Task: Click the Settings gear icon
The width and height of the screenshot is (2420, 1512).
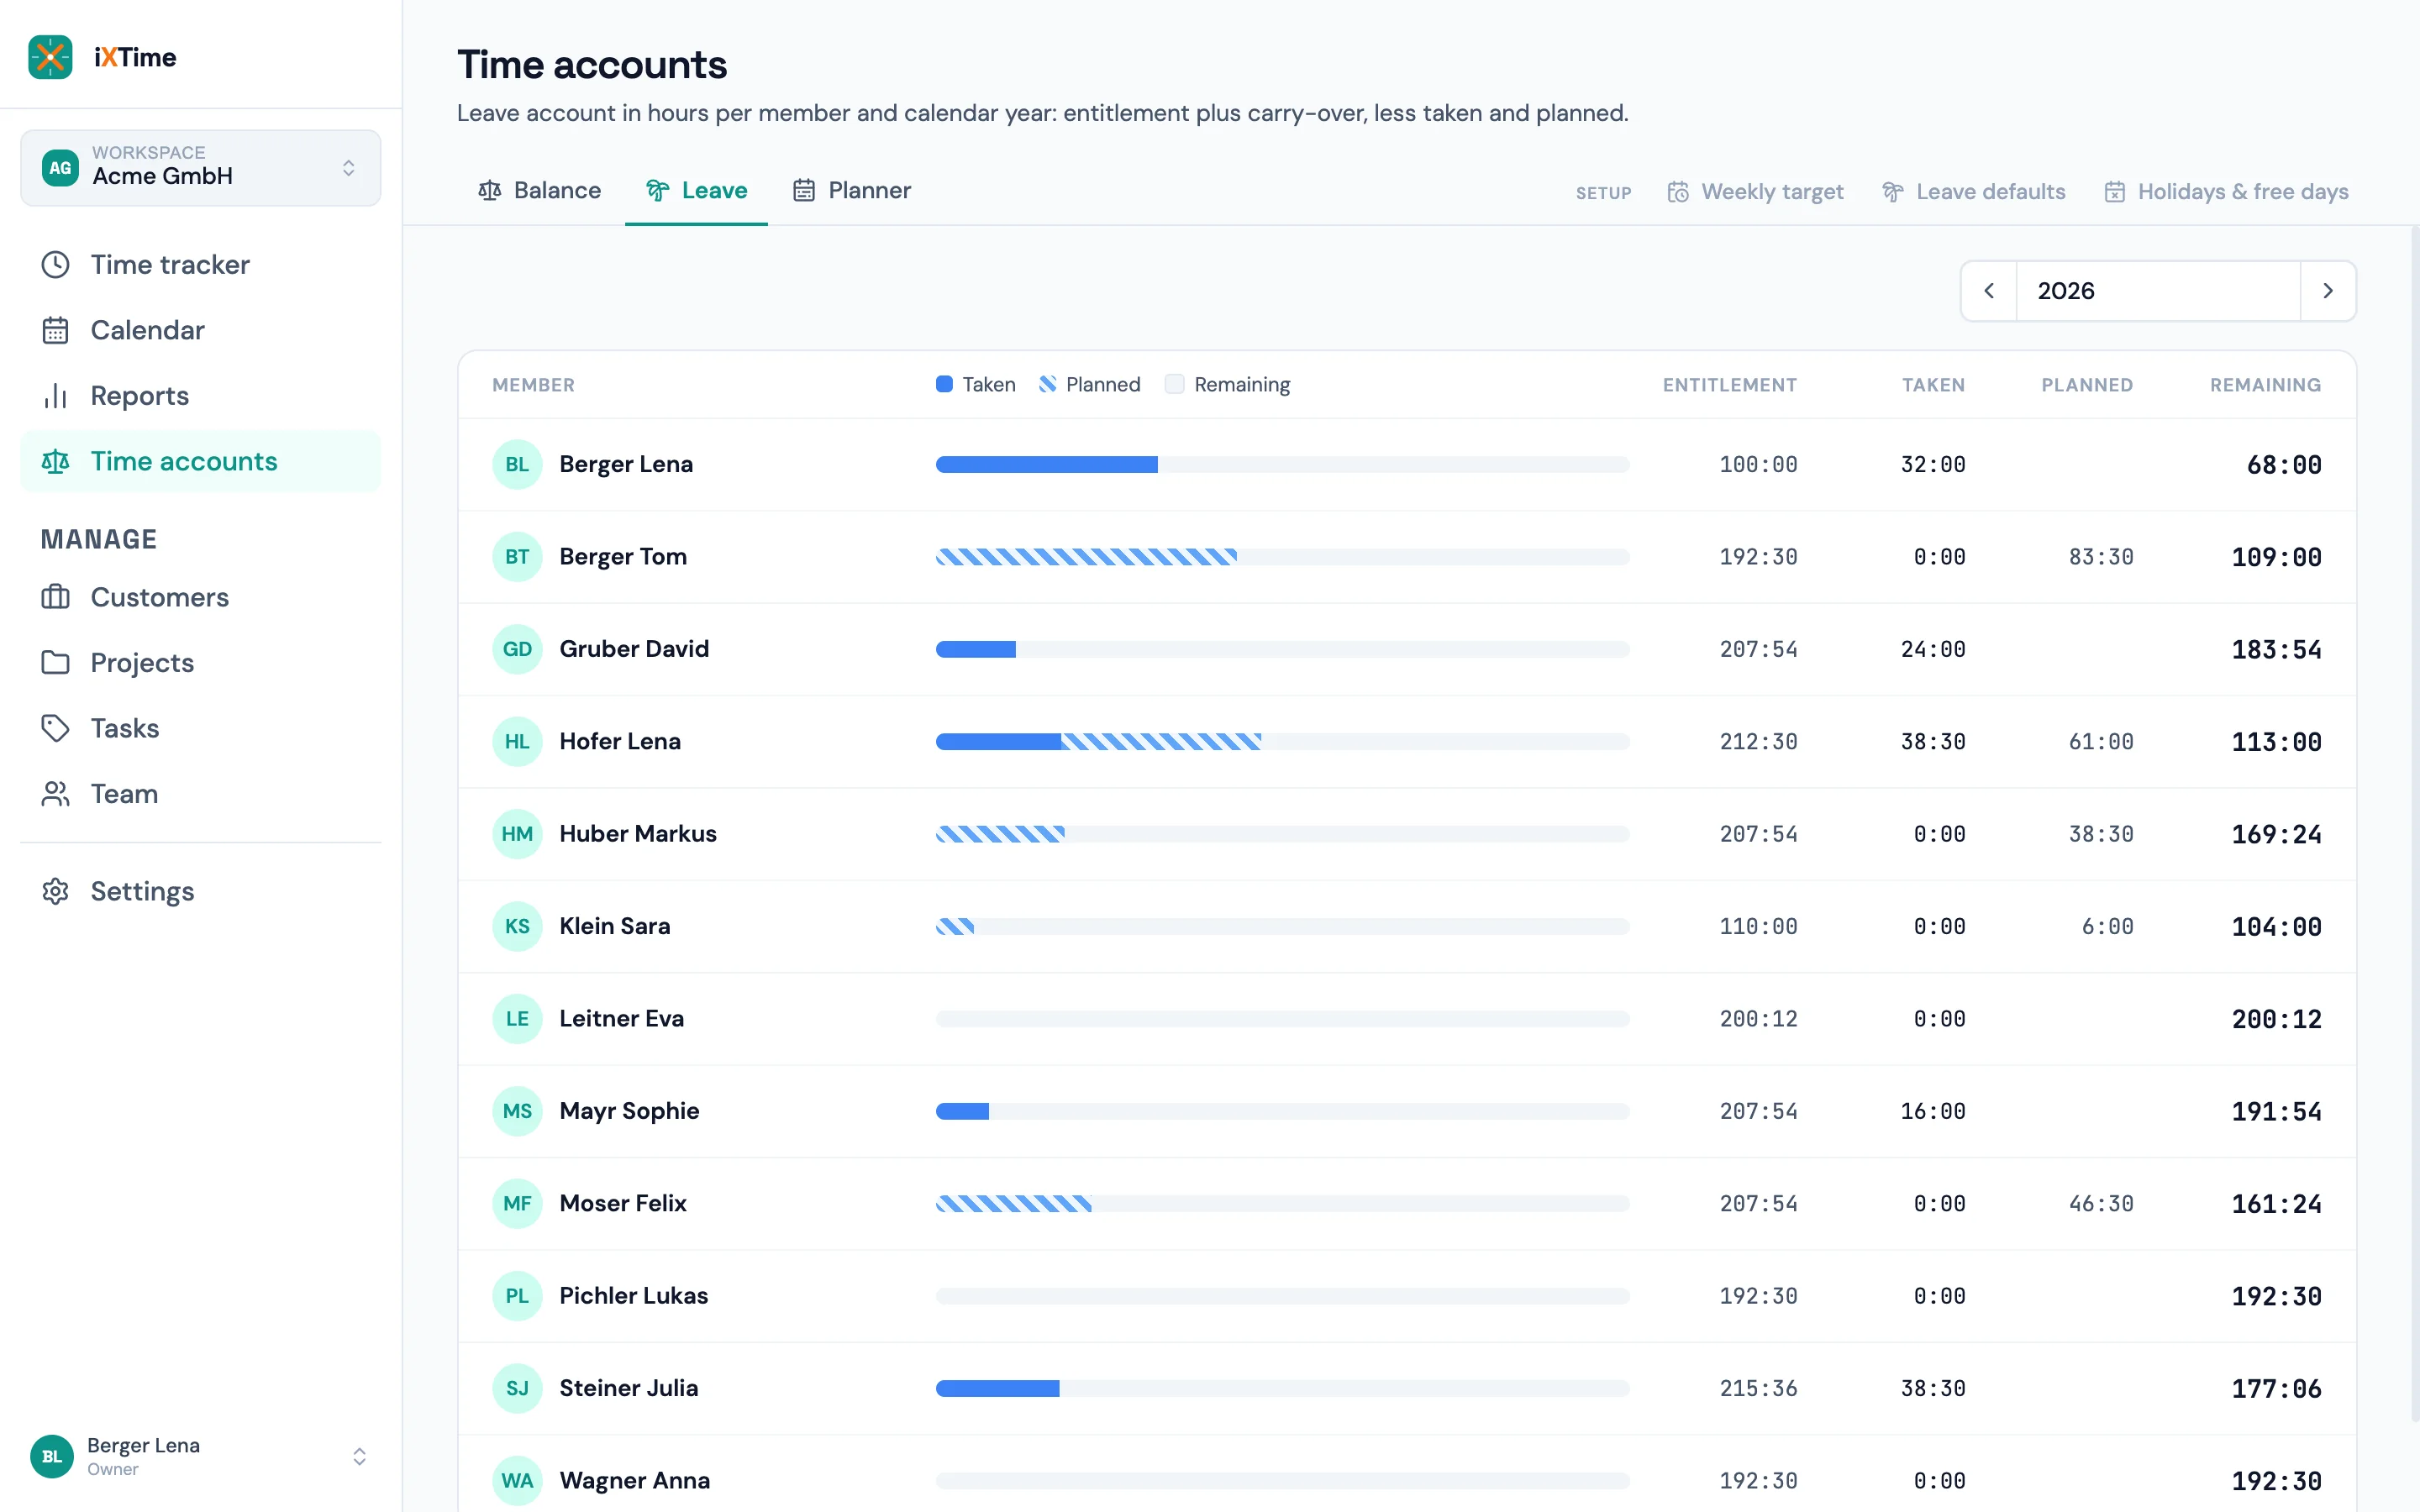Action: pos(55,891)
